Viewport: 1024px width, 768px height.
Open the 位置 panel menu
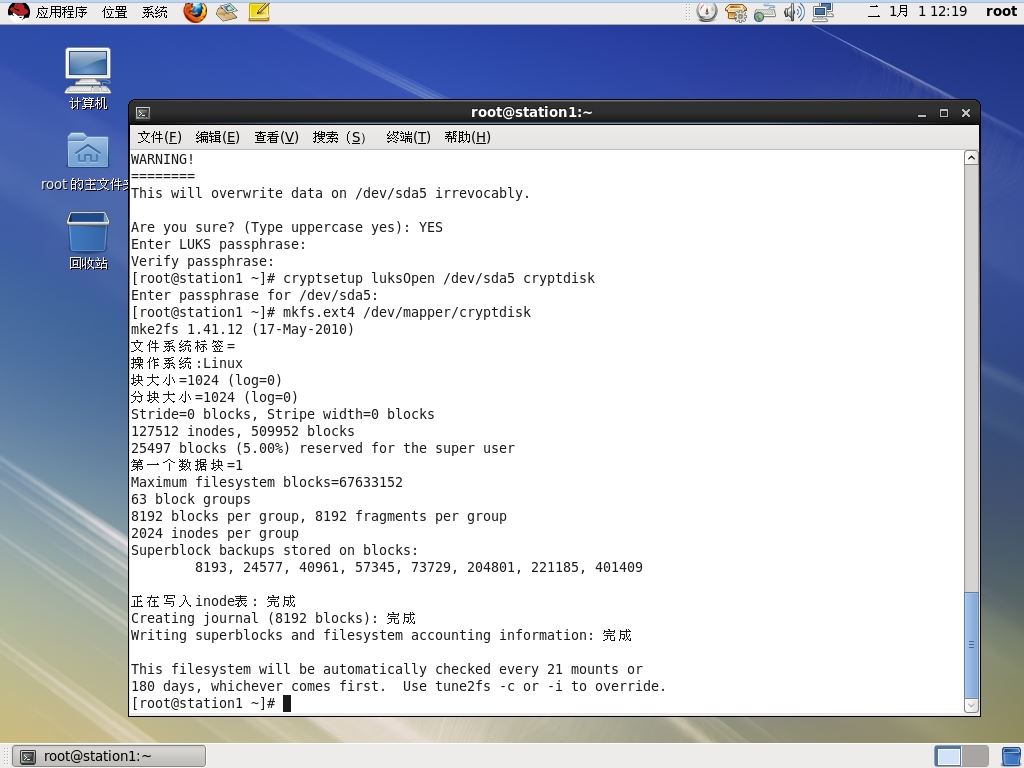pos(114,12)
